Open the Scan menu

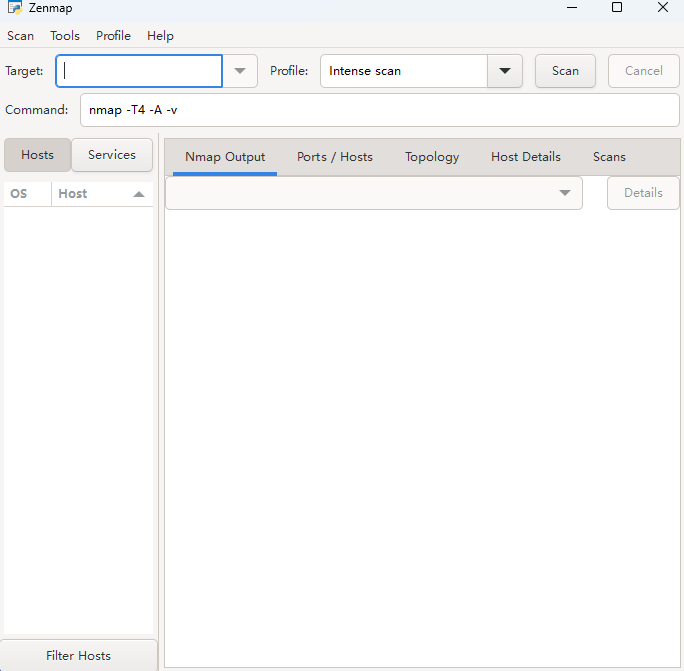20,36
